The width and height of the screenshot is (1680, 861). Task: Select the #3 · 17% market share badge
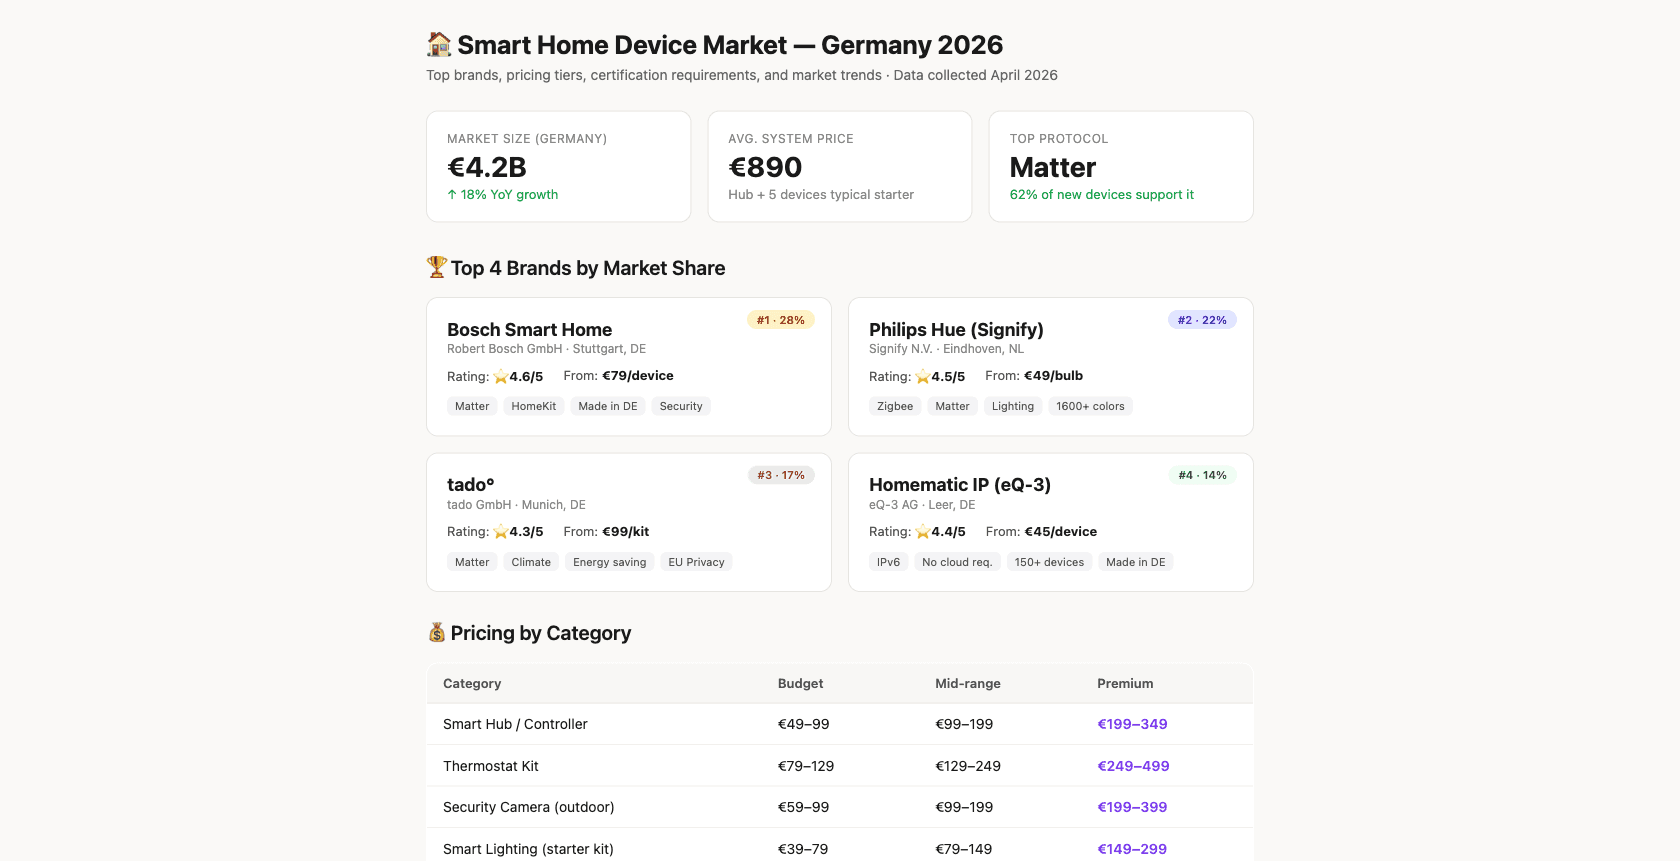(781, 475)
